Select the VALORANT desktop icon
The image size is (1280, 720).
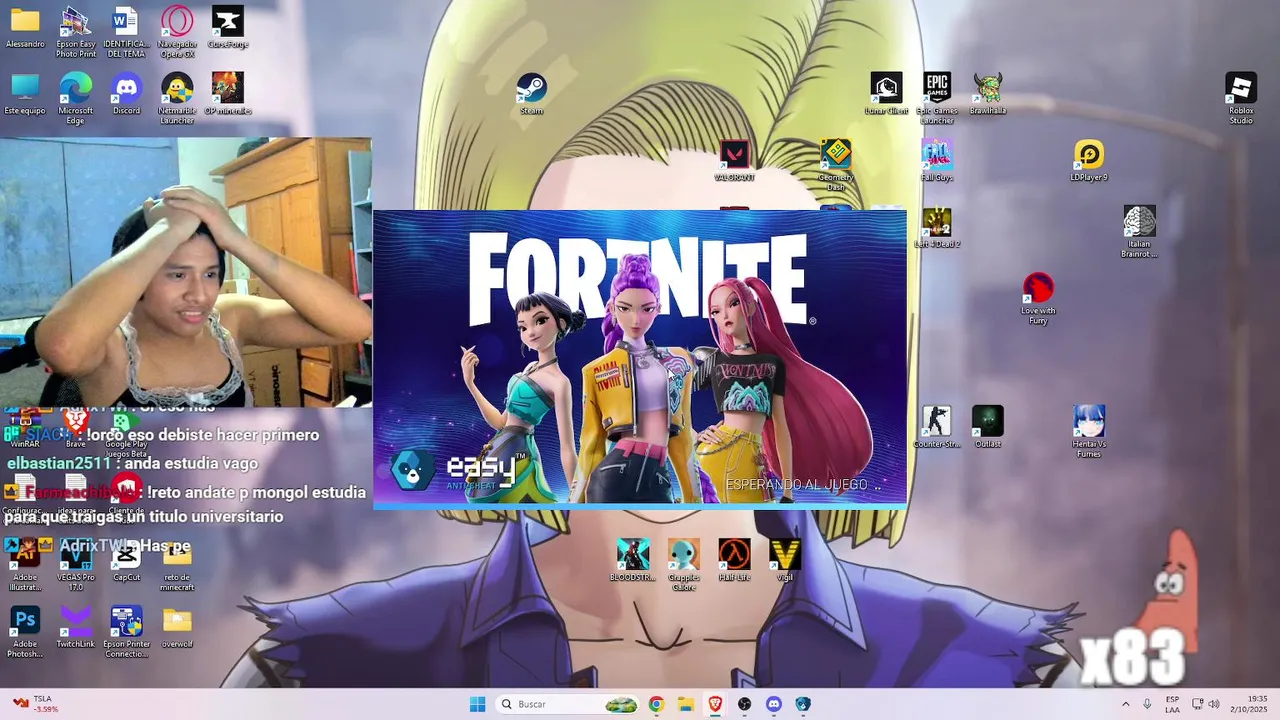pos(734,161)
